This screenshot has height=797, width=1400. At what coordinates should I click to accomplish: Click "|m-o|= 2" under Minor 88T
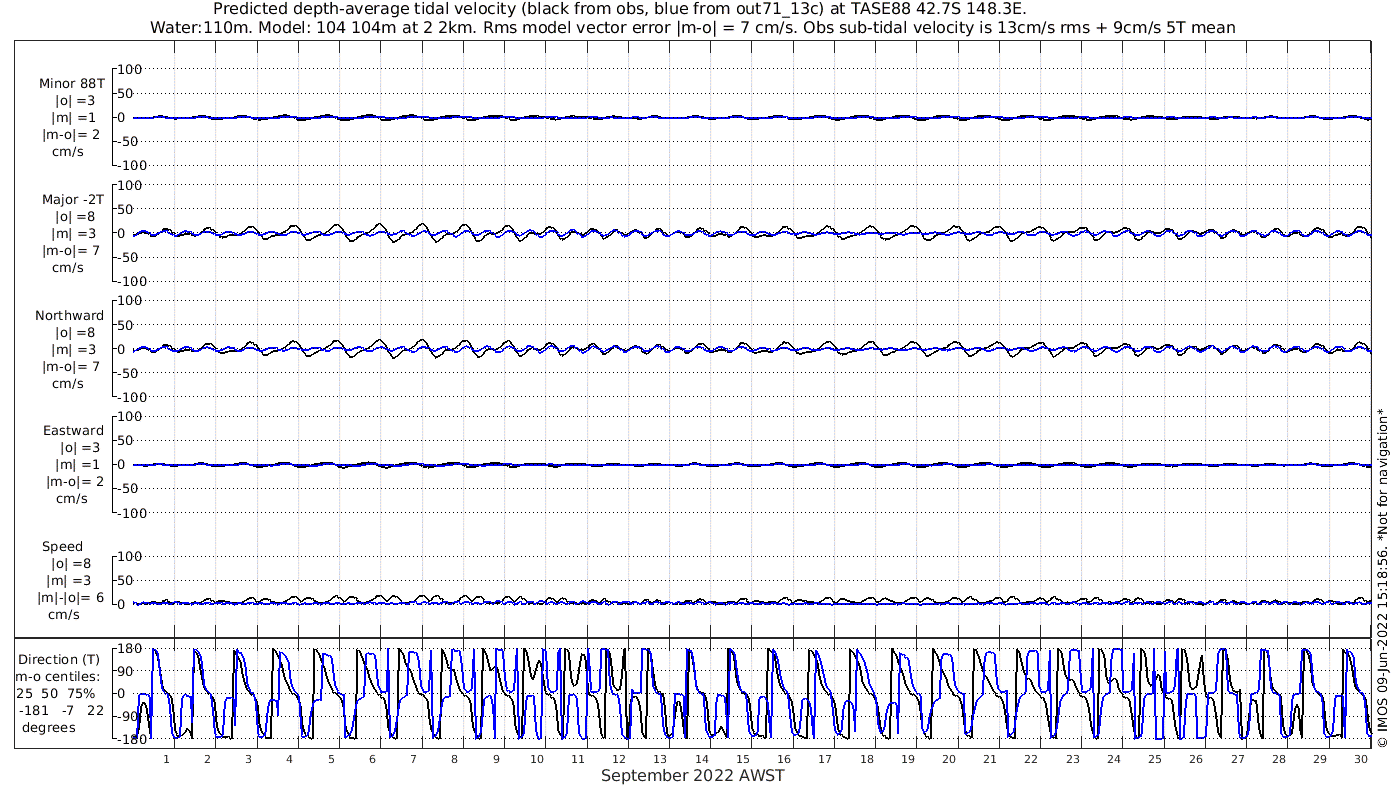(x=71, y=134)
